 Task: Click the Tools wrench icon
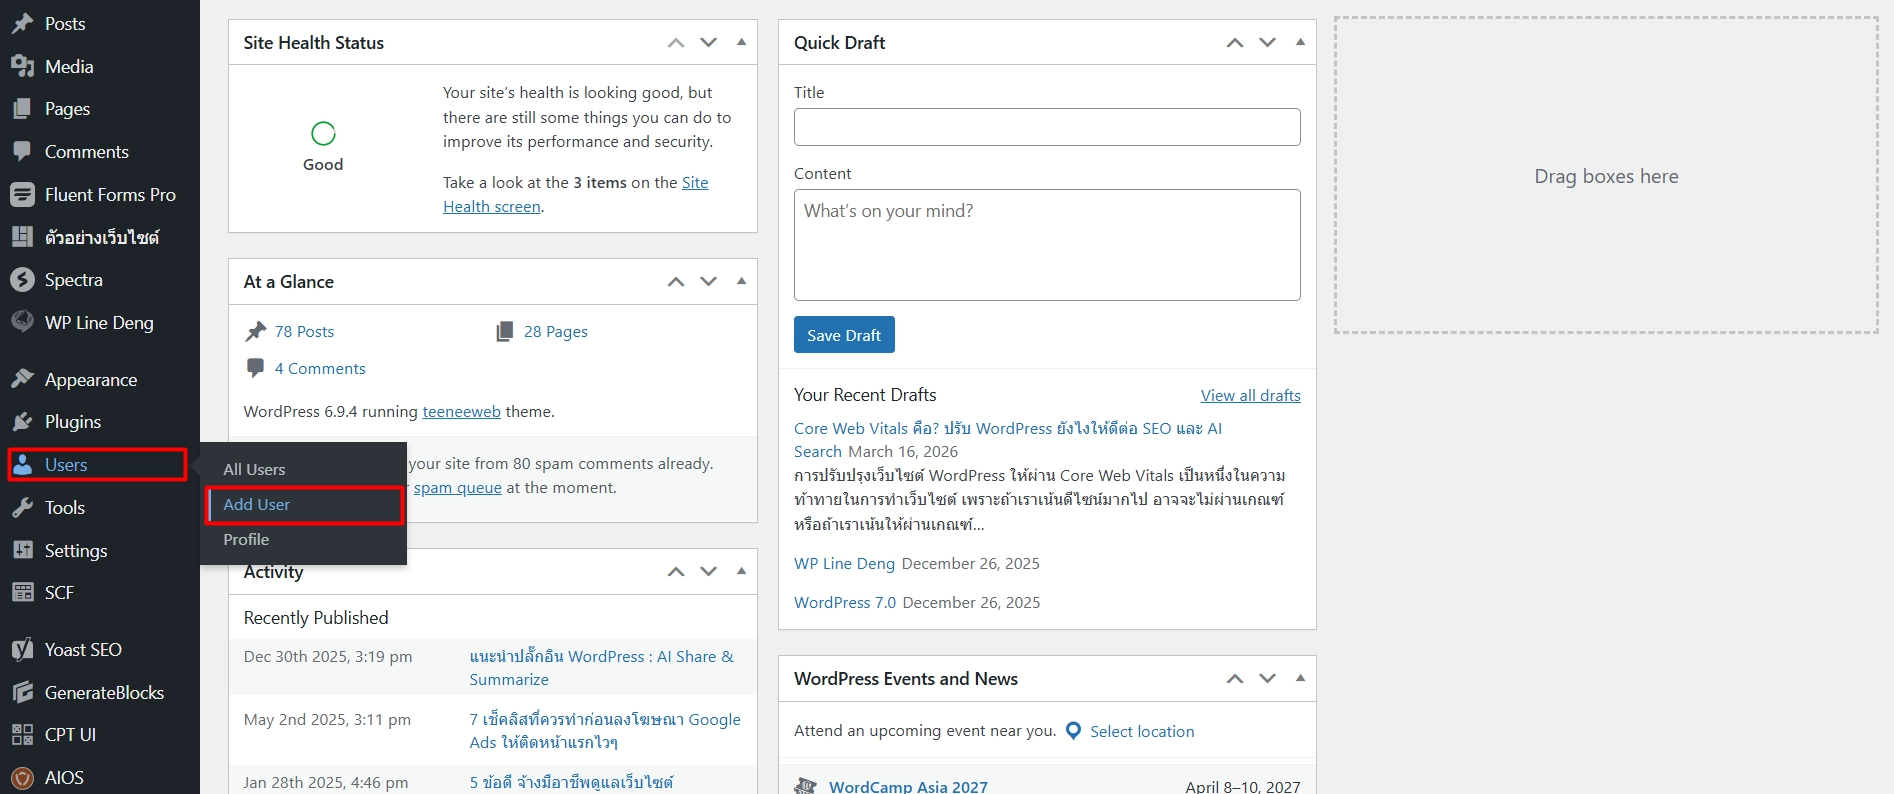point(22,507)
